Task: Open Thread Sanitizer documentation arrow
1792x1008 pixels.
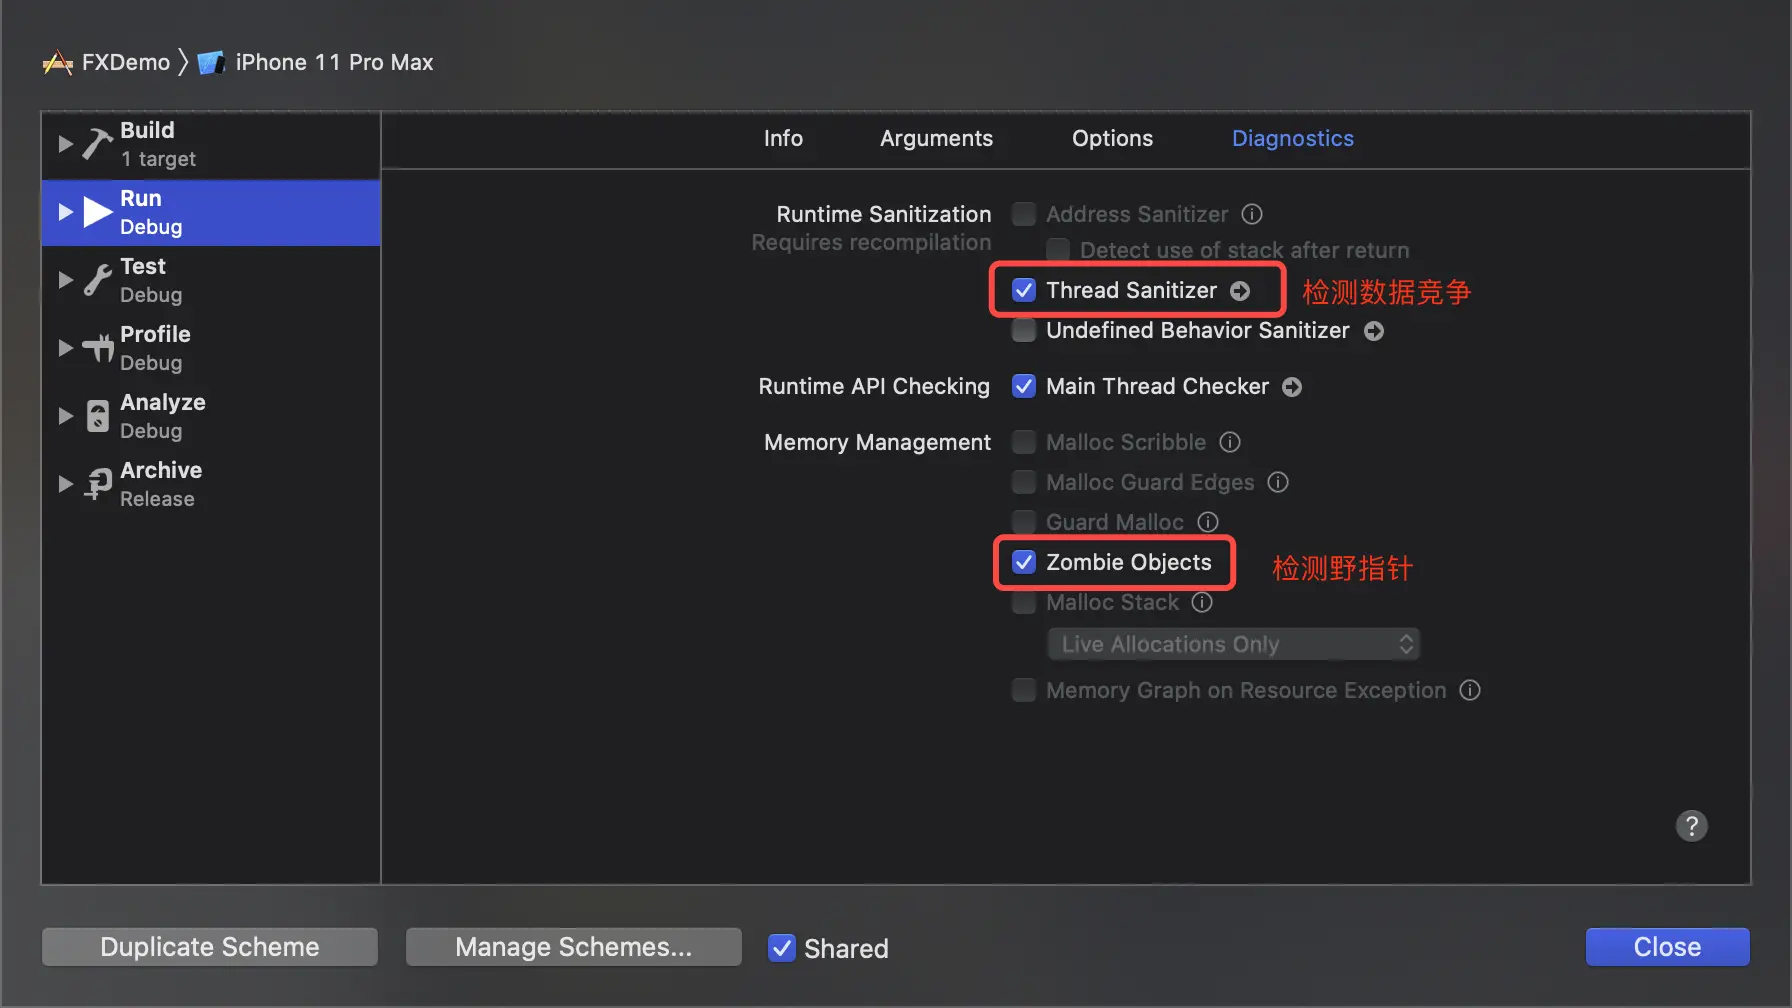Action: tap(1240, 291)
